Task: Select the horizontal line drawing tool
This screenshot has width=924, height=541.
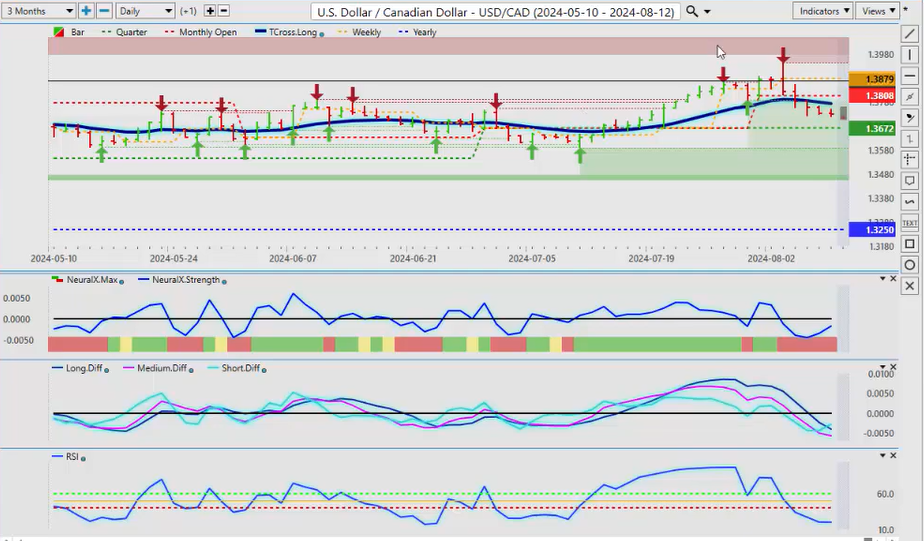Action: point(910,75)
